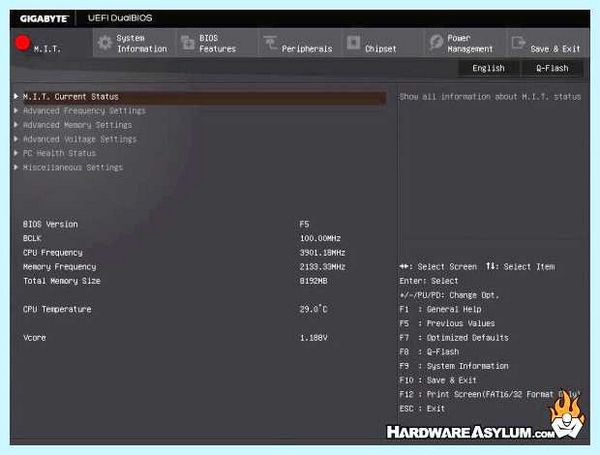Click the Memory Frequency label

[x=59, y=267]
